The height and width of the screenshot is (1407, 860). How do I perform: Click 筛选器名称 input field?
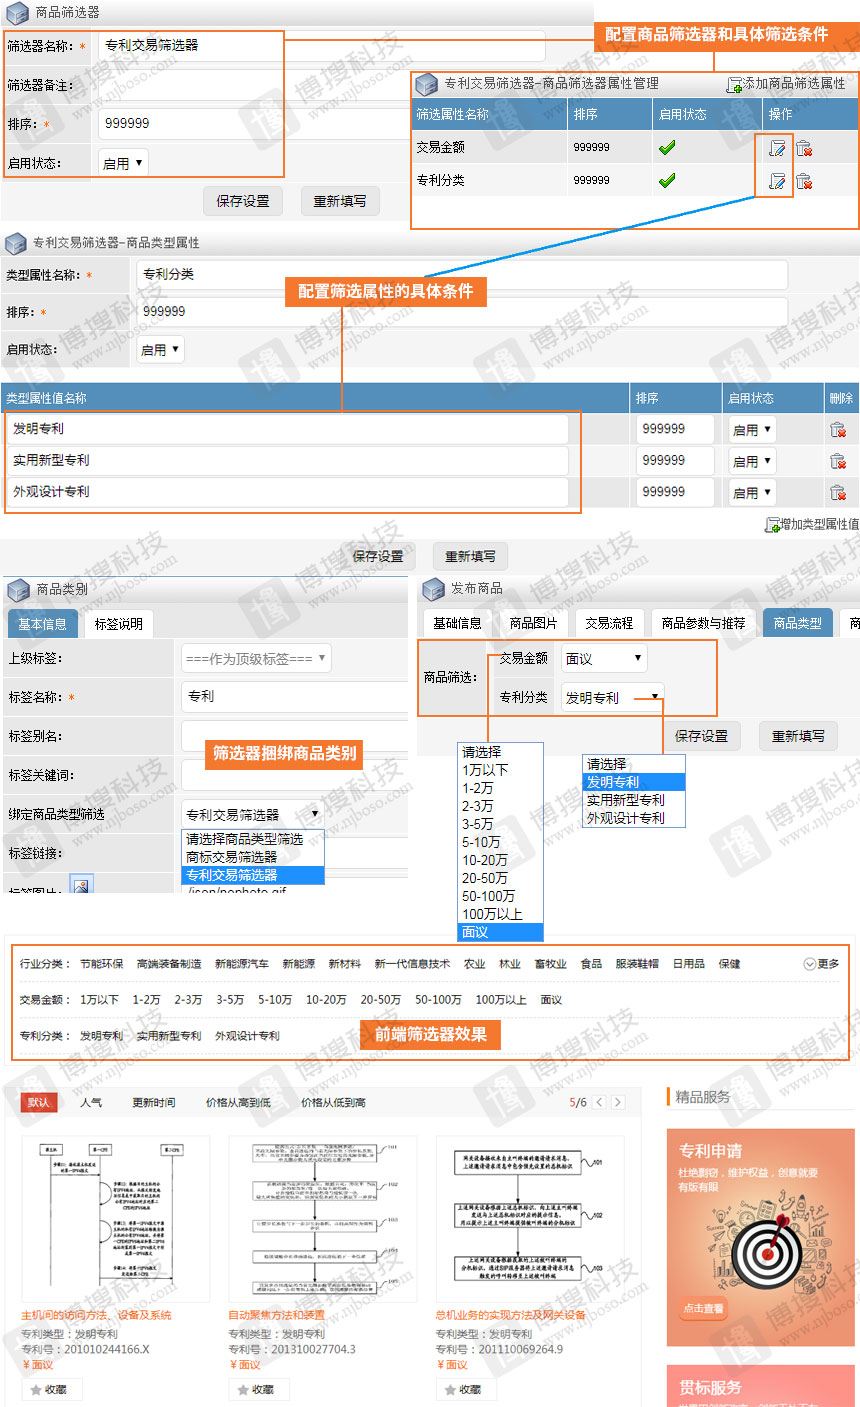coord(320,46)
